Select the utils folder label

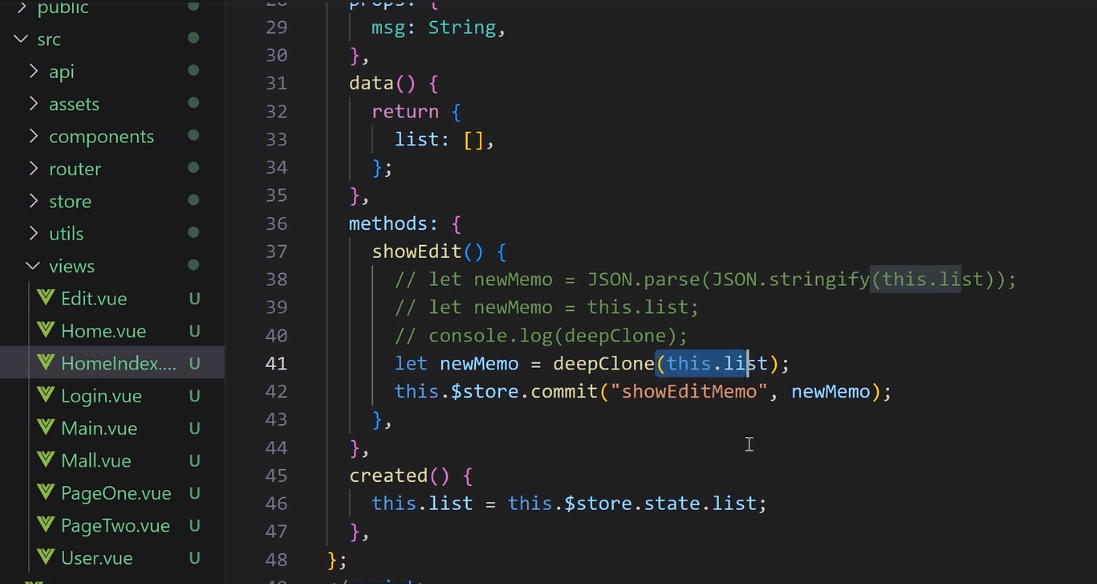pos(66,234)
